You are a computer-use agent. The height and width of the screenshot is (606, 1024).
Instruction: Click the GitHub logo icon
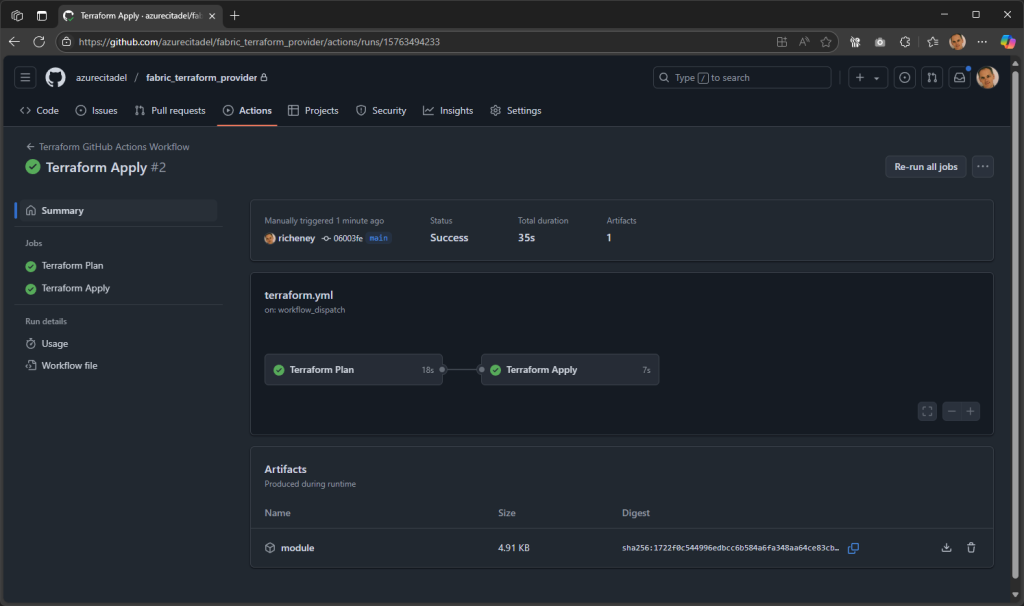pyautogui.click(x=55, y=77)
